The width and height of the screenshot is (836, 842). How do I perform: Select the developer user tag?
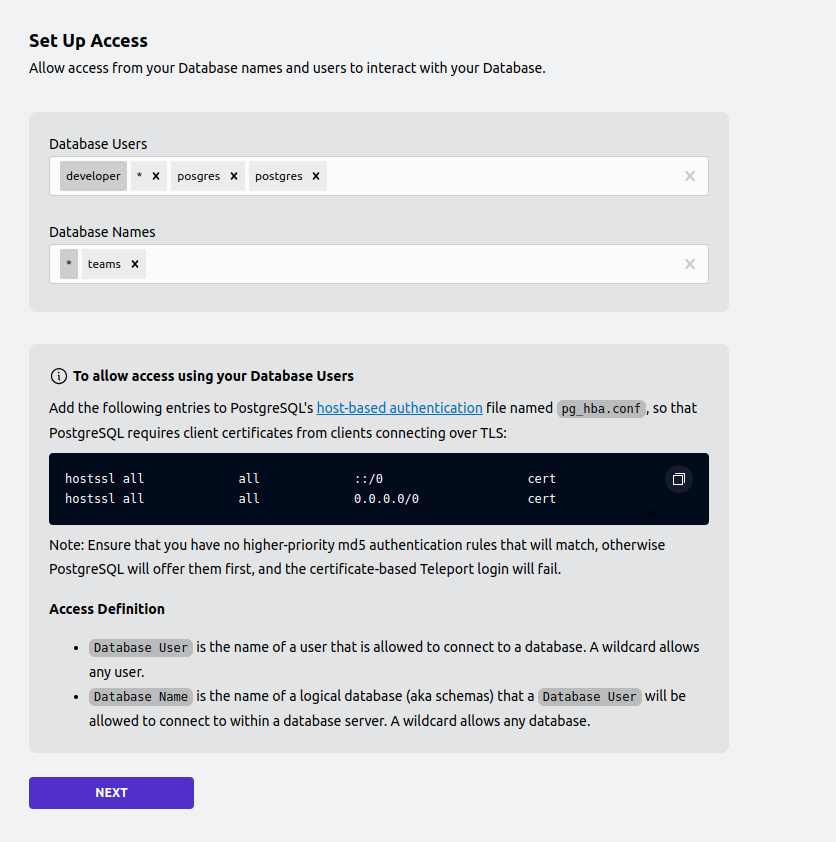point(93,176)
